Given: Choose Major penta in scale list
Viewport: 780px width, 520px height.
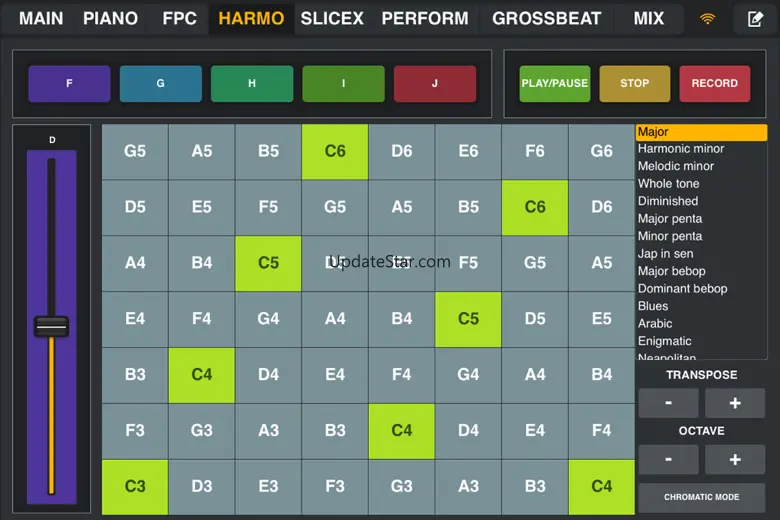Looking at the screenshot, I should coord(670,218).
